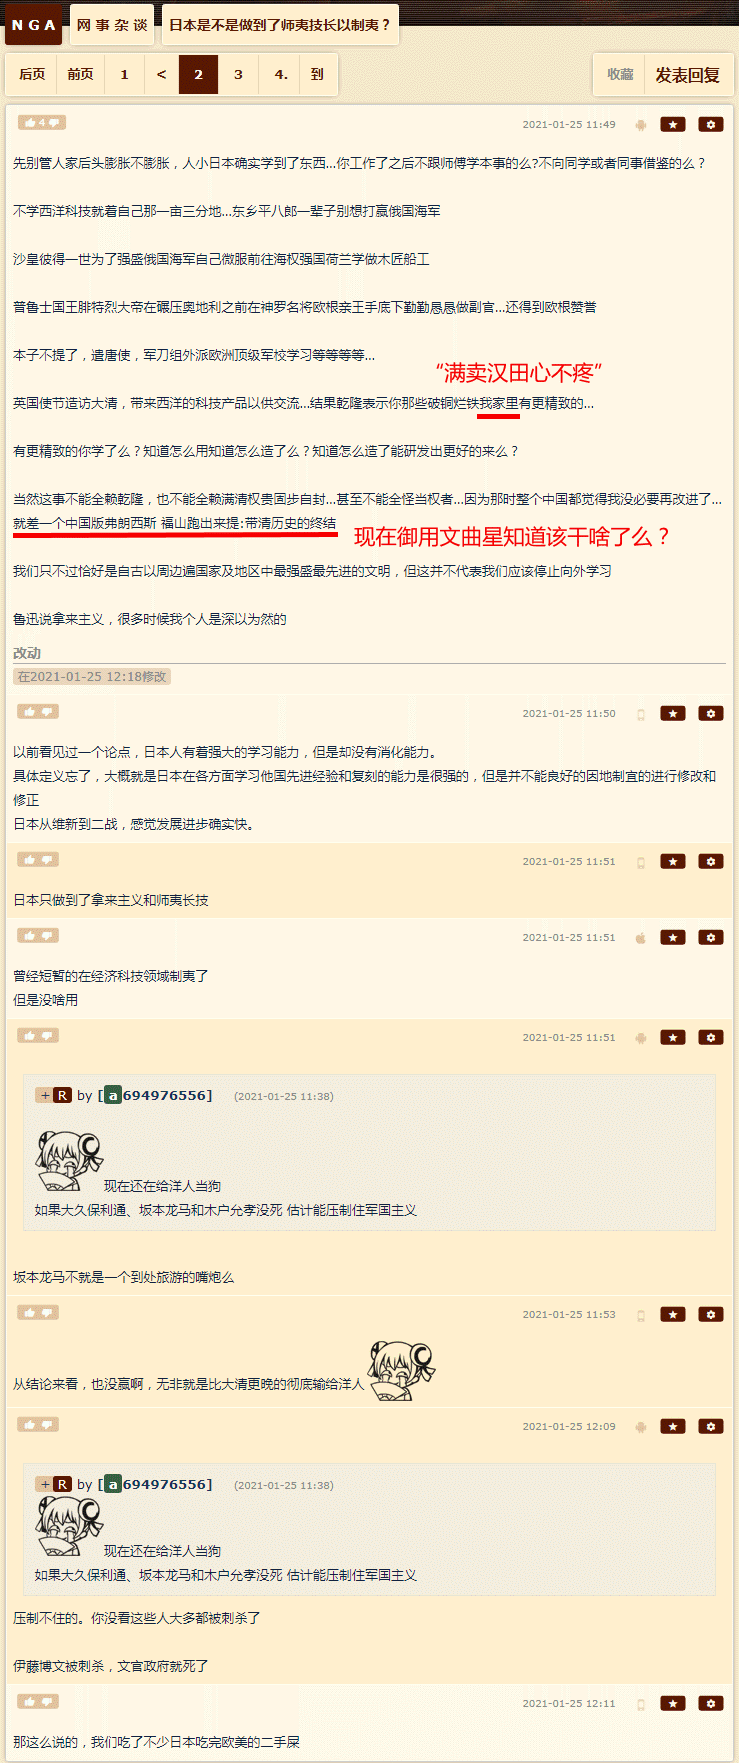Viewport: 739px width, 1763px height.
Task: Click the NGA logo
Action: coord(34,25)
